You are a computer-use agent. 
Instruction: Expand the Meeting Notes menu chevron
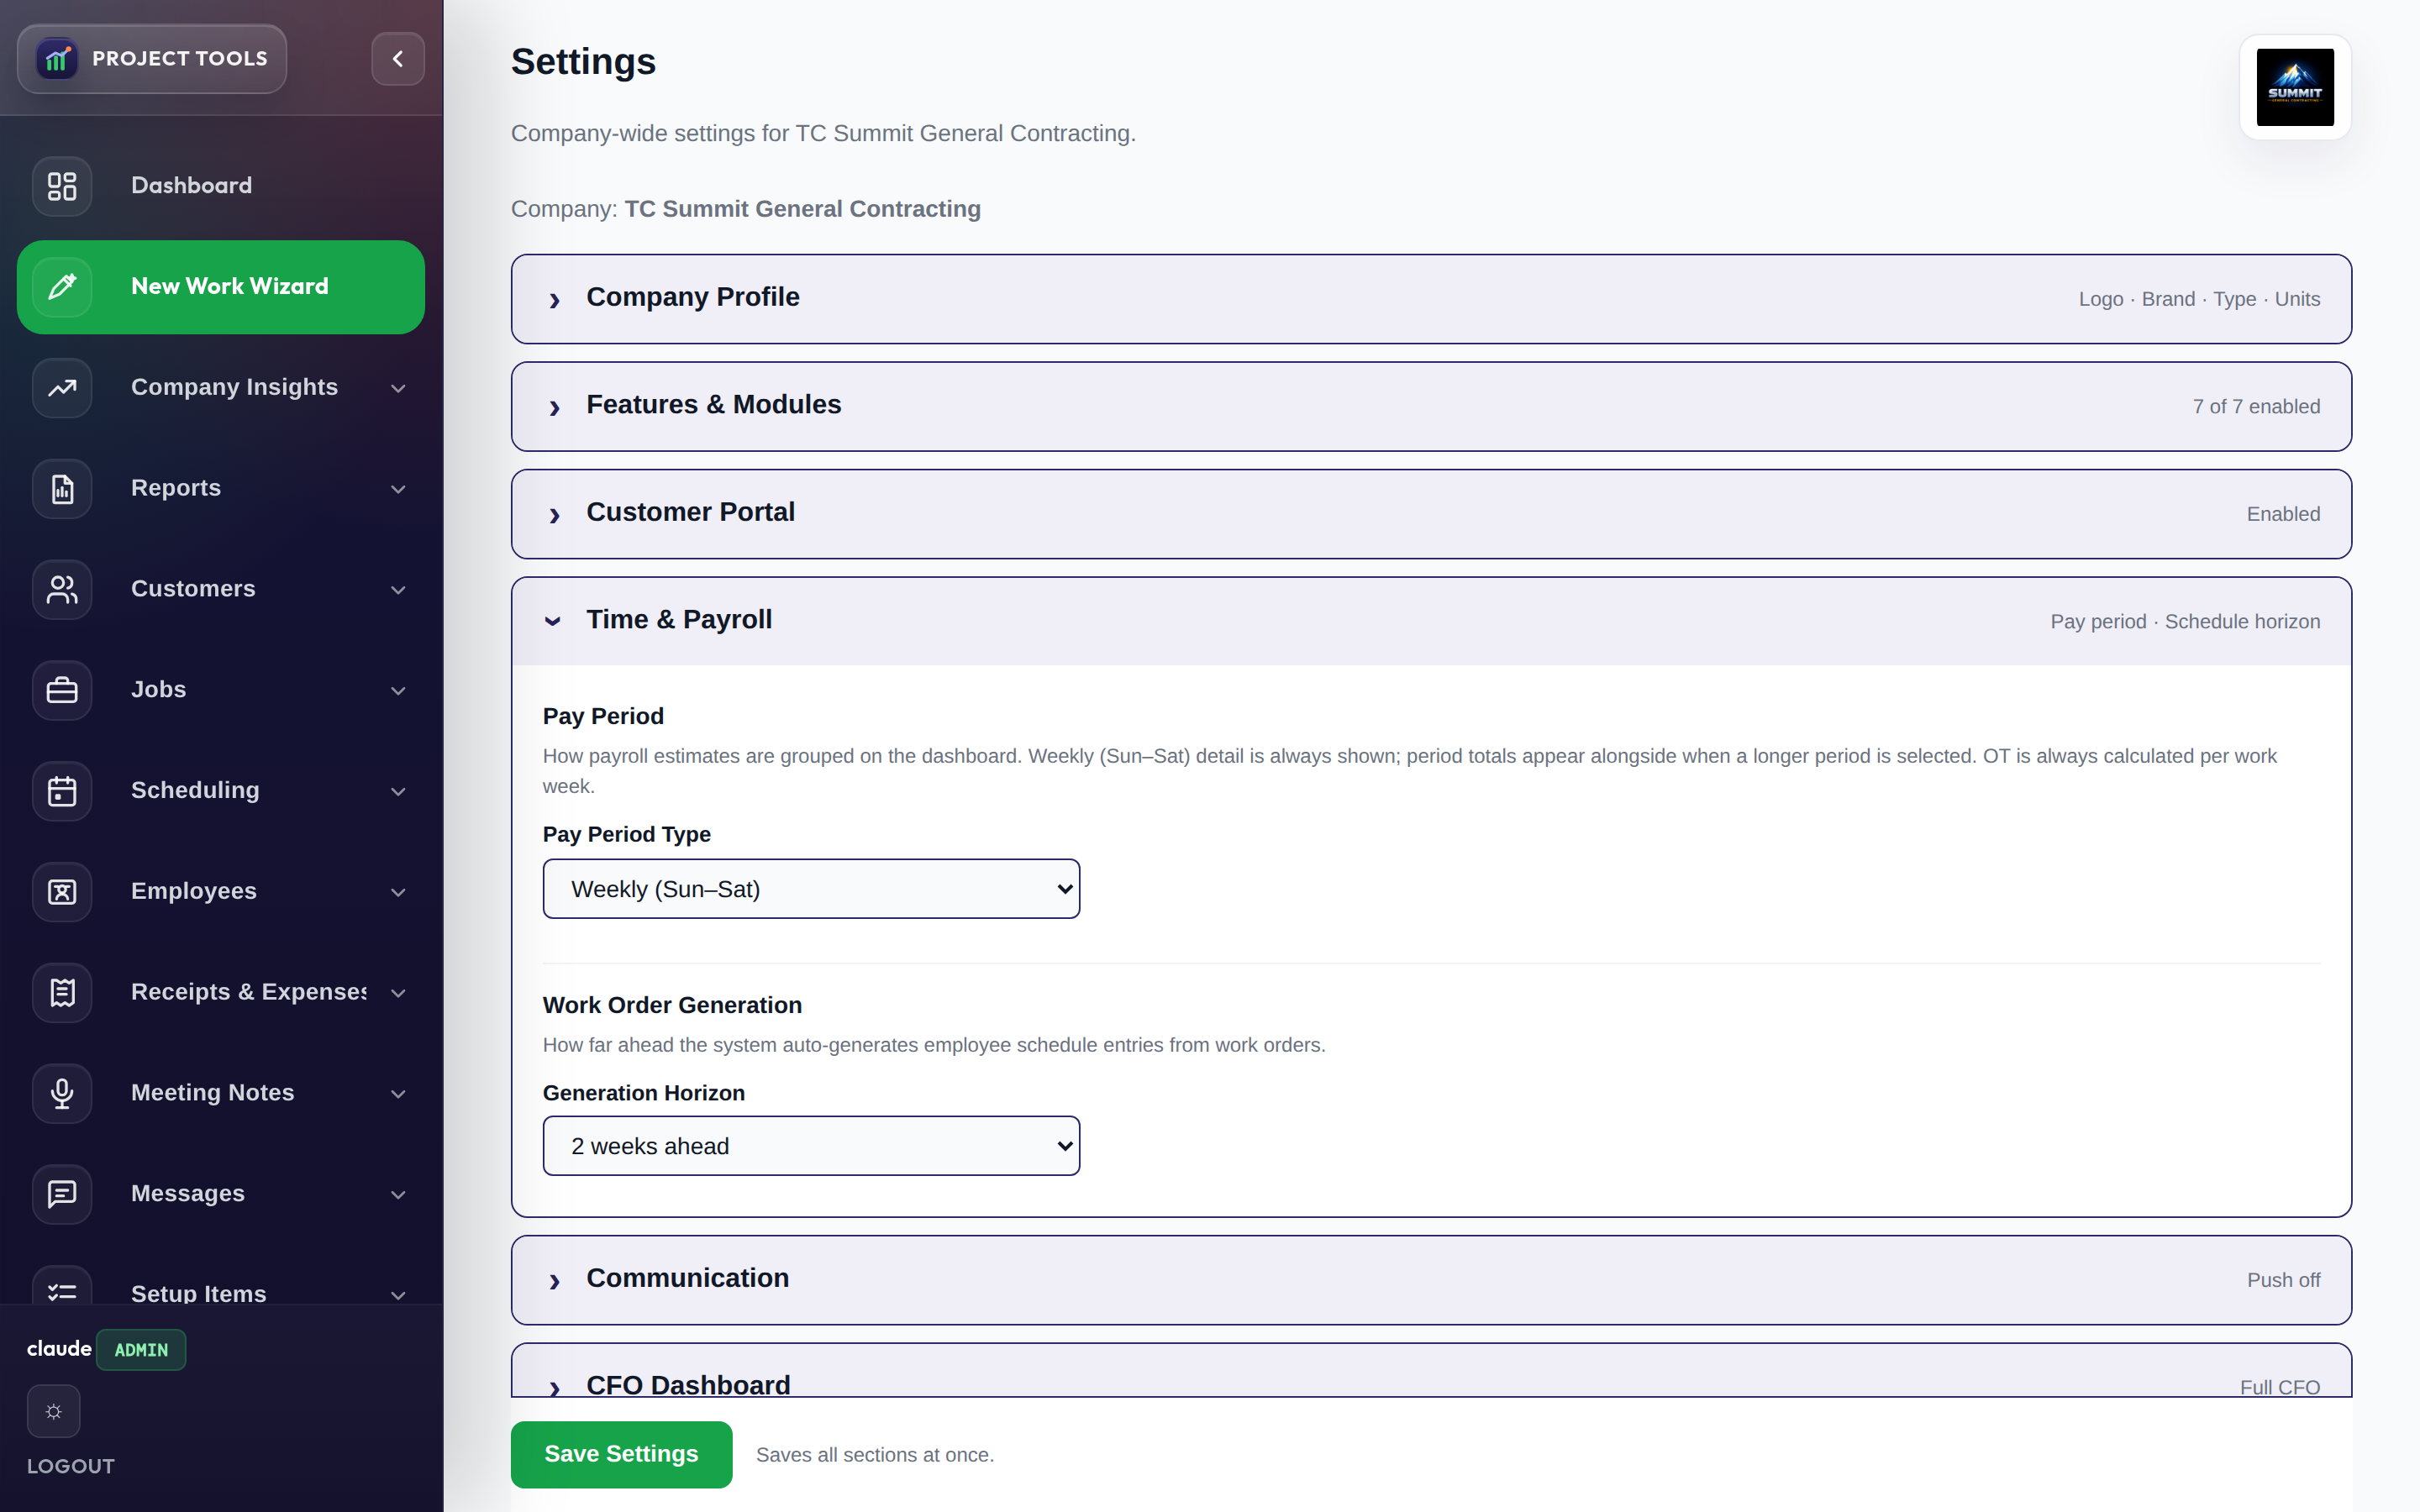point(398,1094)
